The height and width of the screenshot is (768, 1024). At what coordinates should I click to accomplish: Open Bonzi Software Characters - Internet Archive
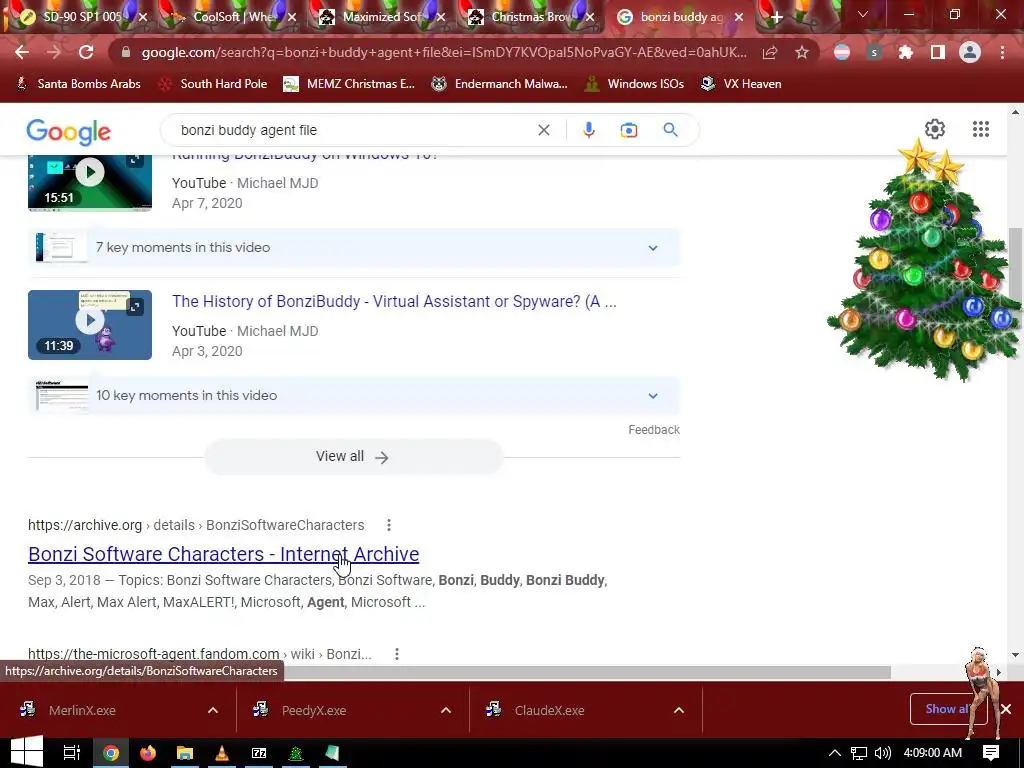tap(223, 554)
